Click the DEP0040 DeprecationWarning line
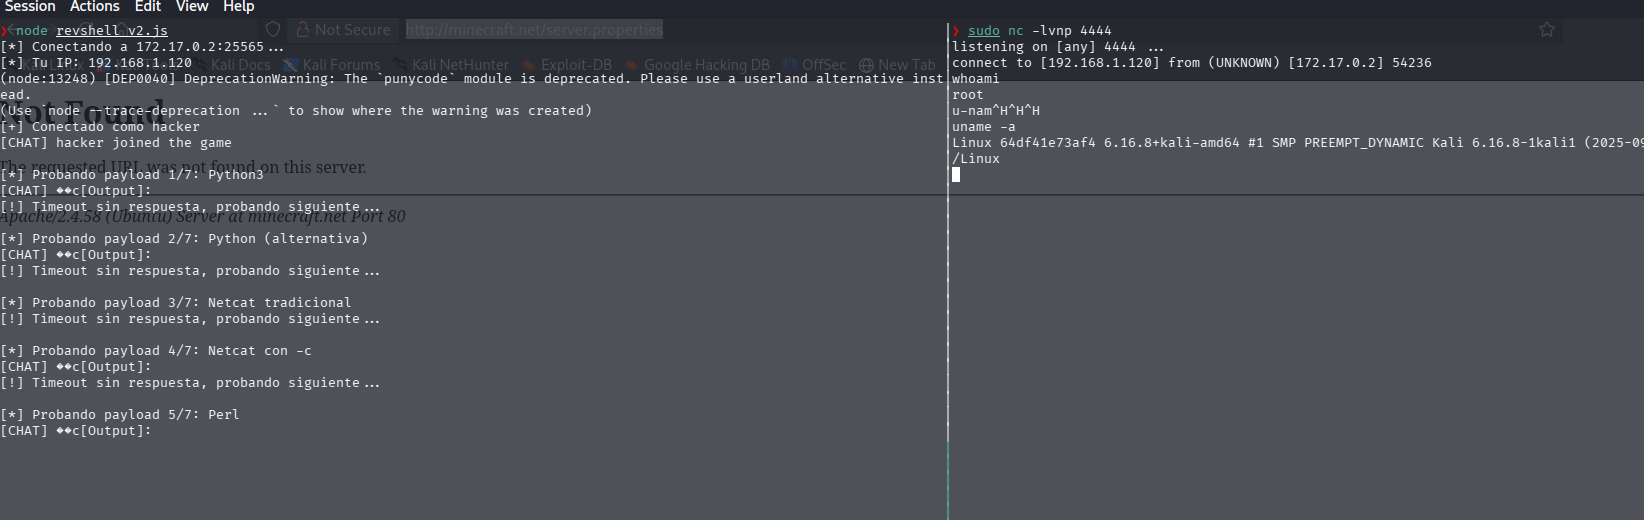This screenshot has width=1644, height=520. [472, 79]
